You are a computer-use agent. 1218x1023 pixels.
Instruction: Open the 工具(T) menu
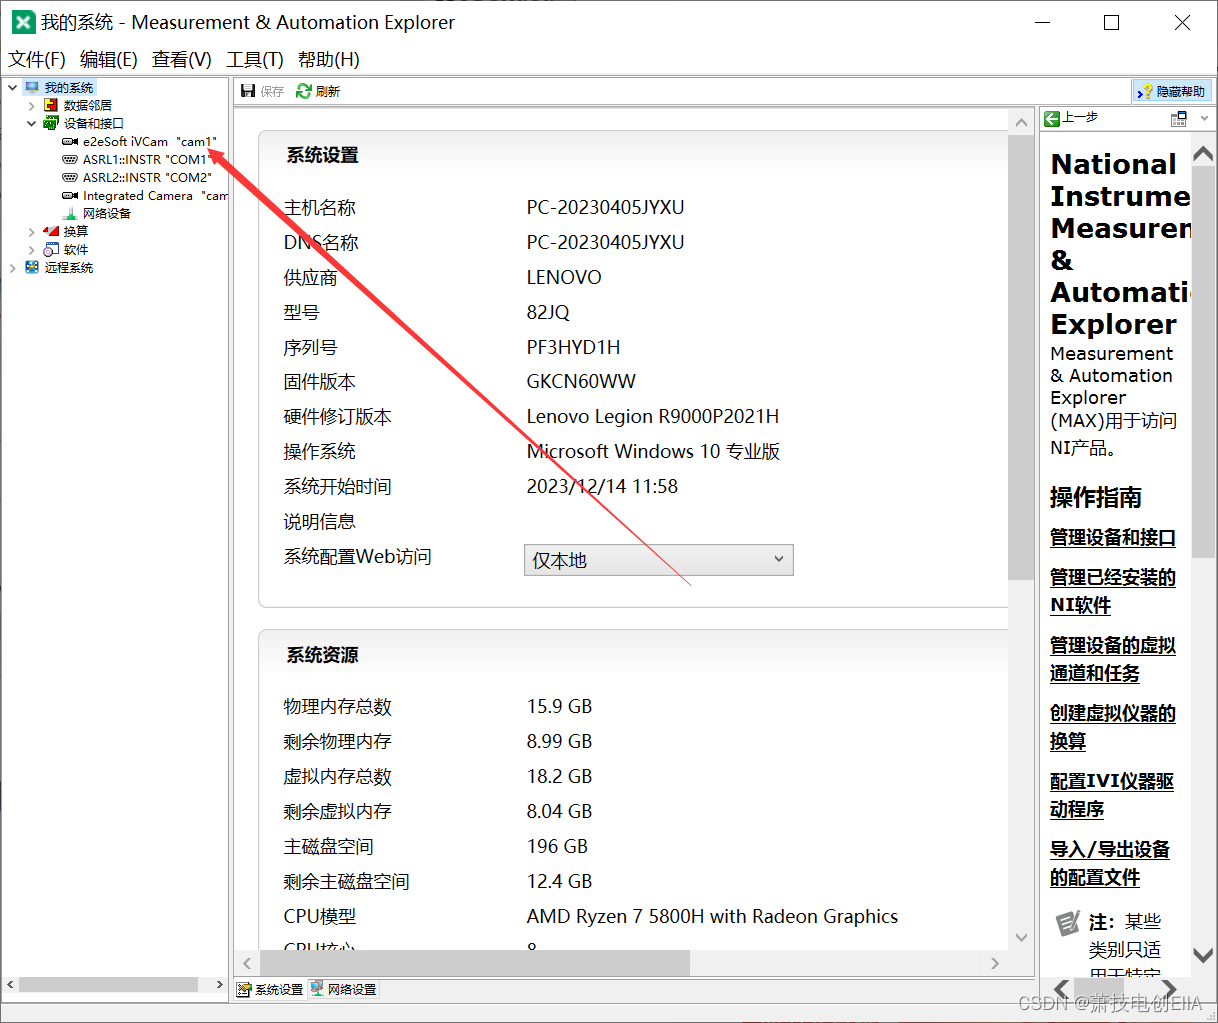255,60
